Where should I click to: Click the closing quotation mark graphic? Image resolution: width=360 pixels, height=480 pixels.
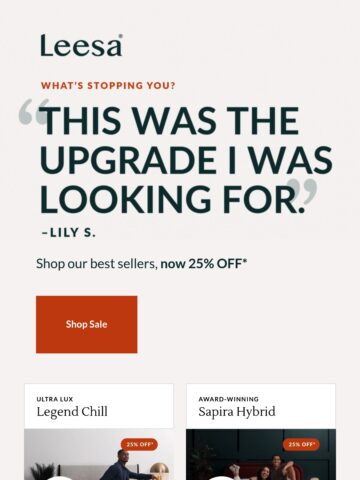[302, 191]
